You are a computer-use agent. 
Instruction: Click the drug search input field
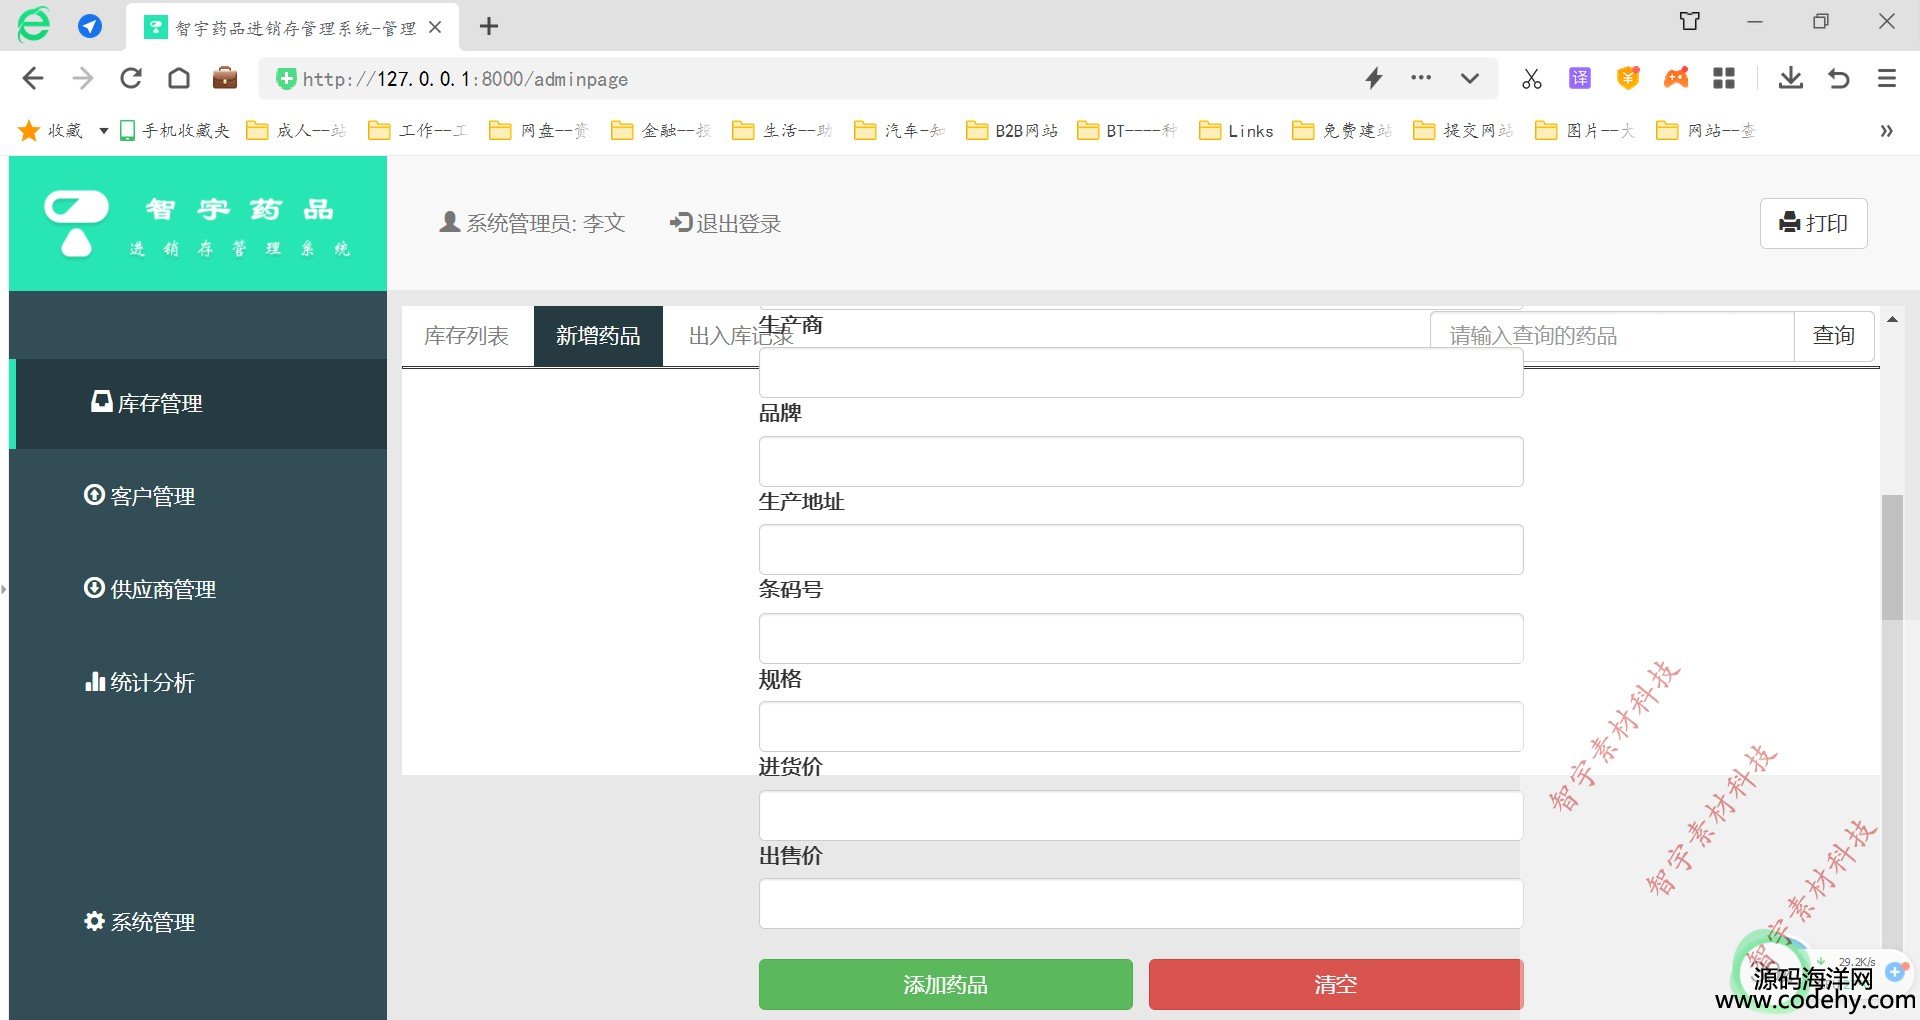(x=1611, y=336)
